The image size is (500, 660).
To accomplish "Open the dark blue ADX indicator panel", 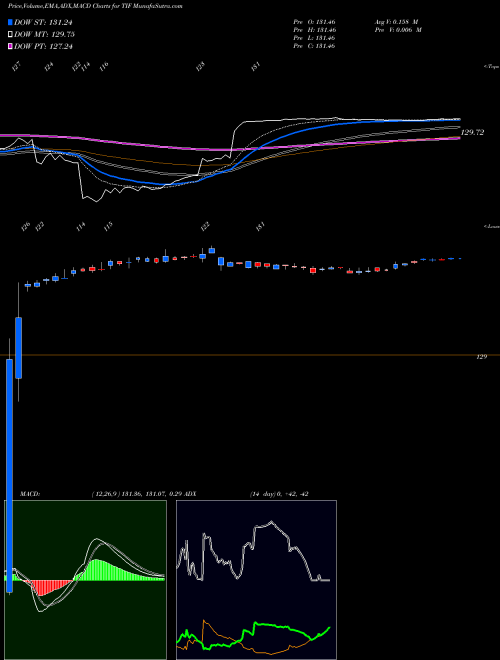I will (x=256, y=580).
